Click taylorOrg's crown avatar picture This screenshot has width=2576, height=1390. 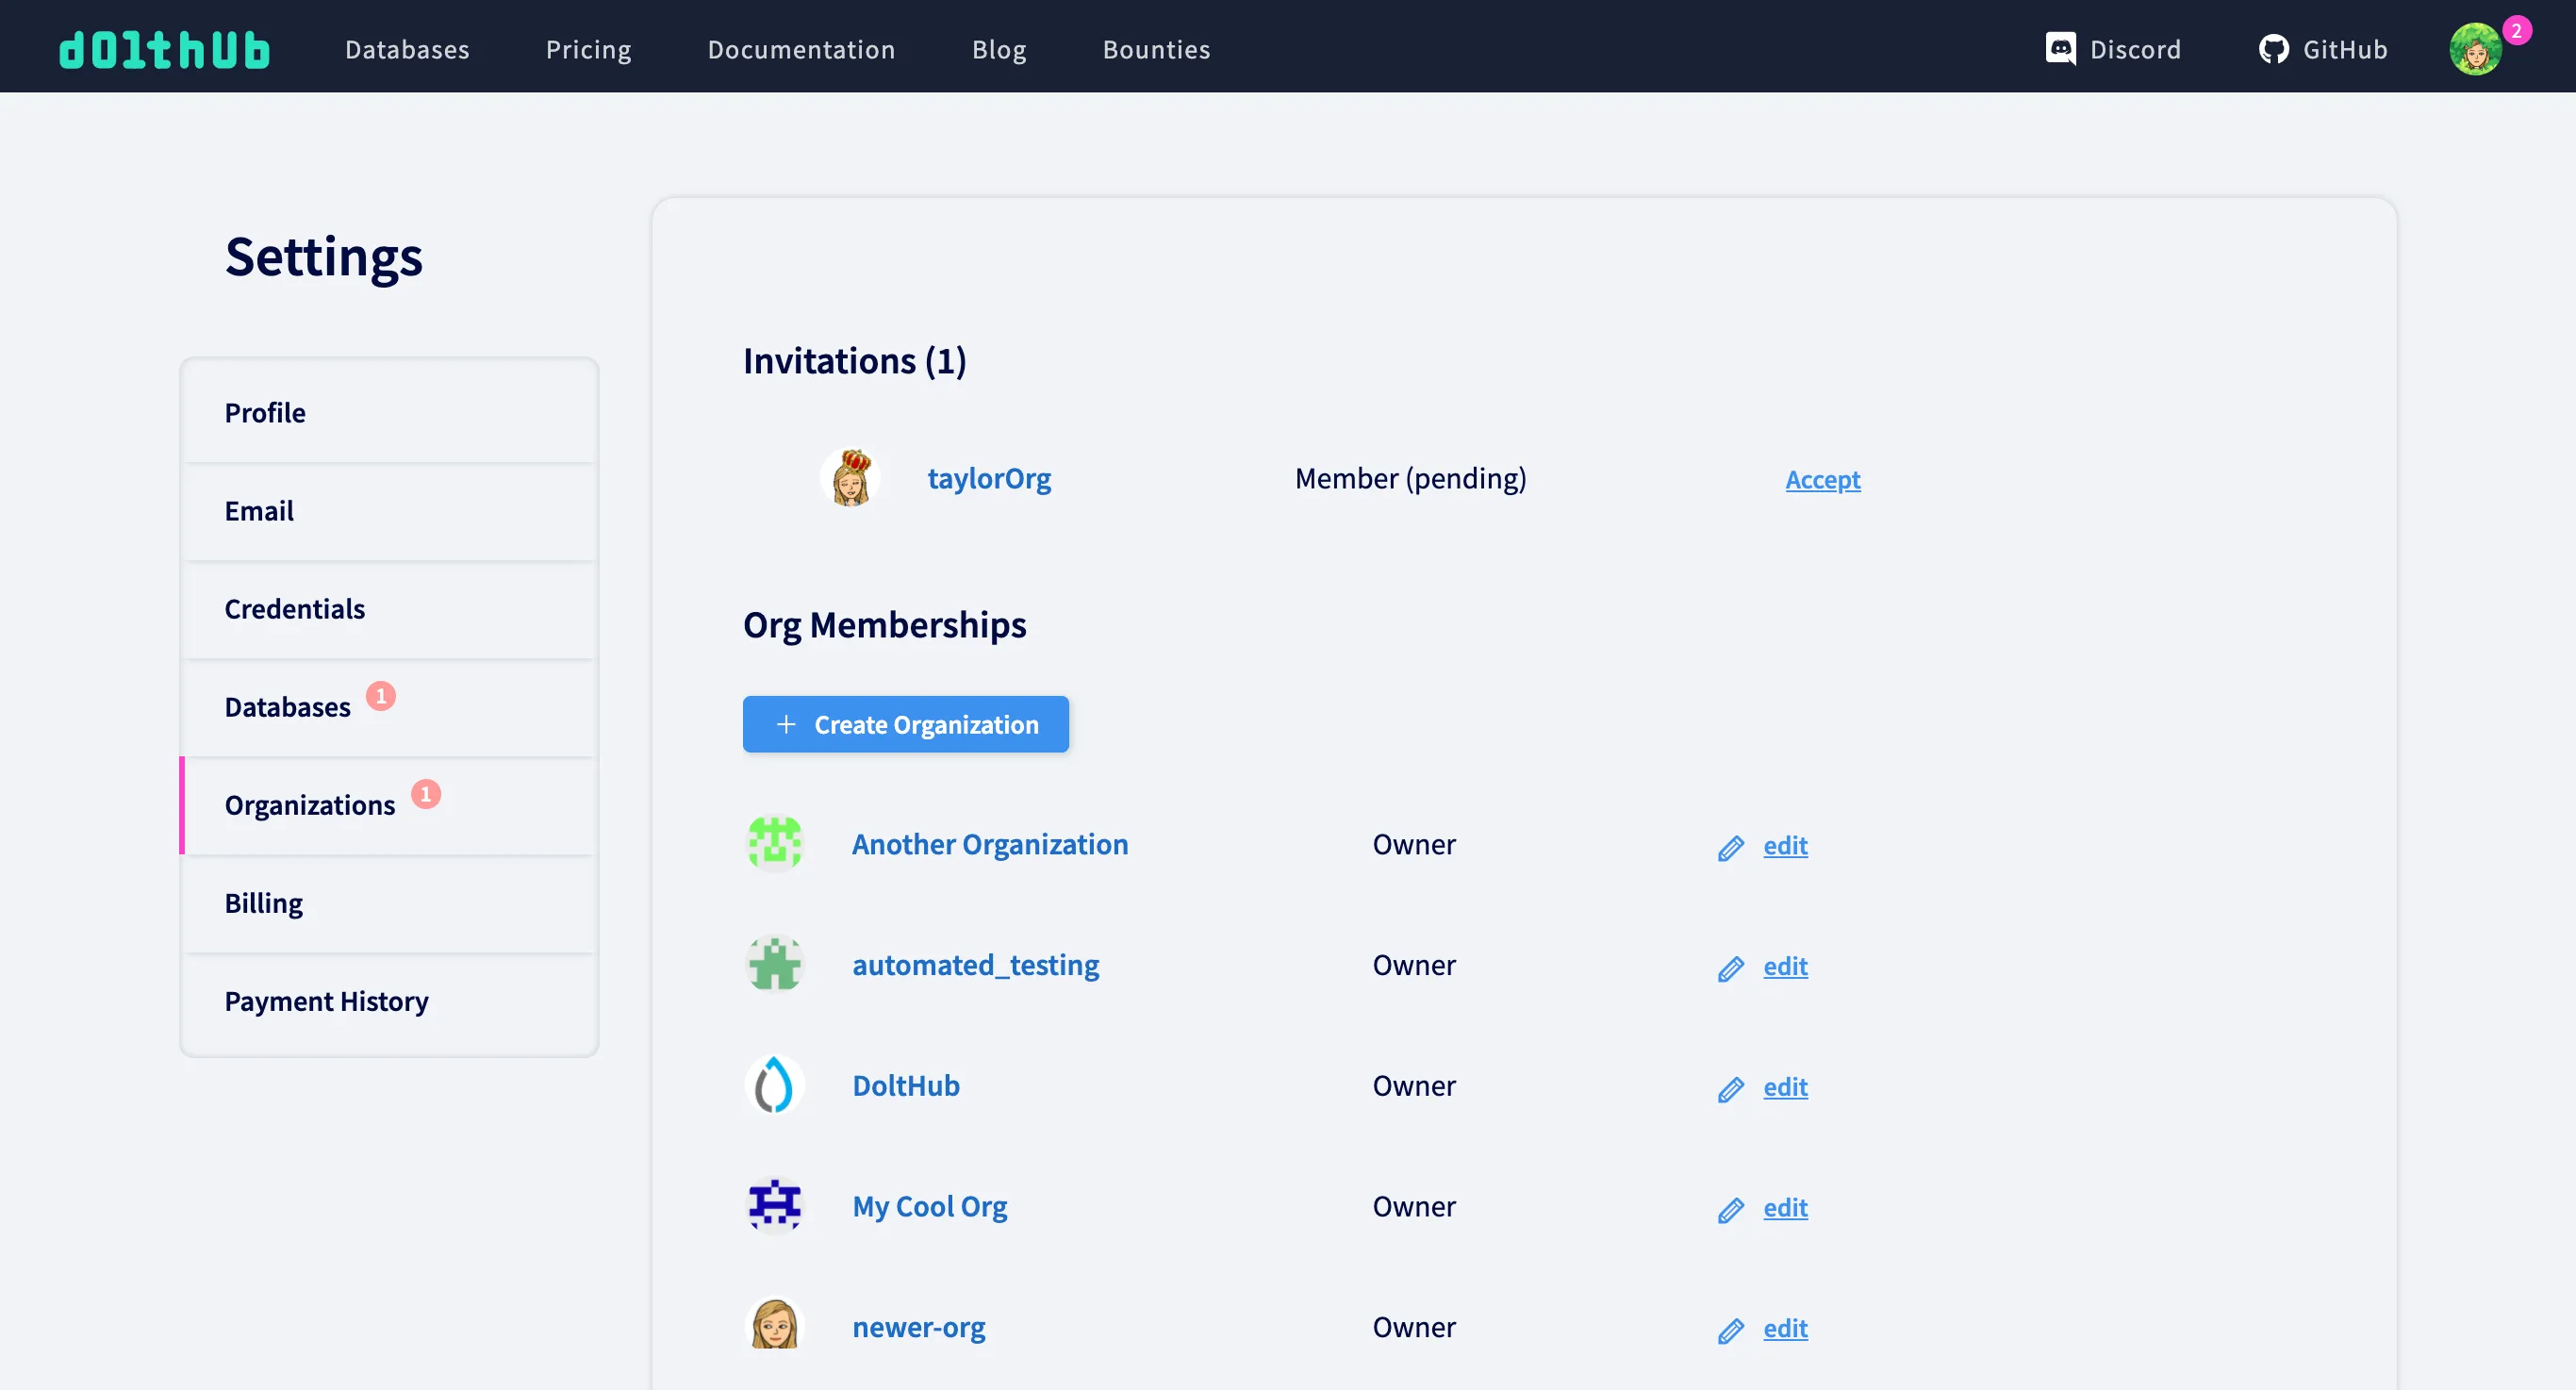coord(852,478)
